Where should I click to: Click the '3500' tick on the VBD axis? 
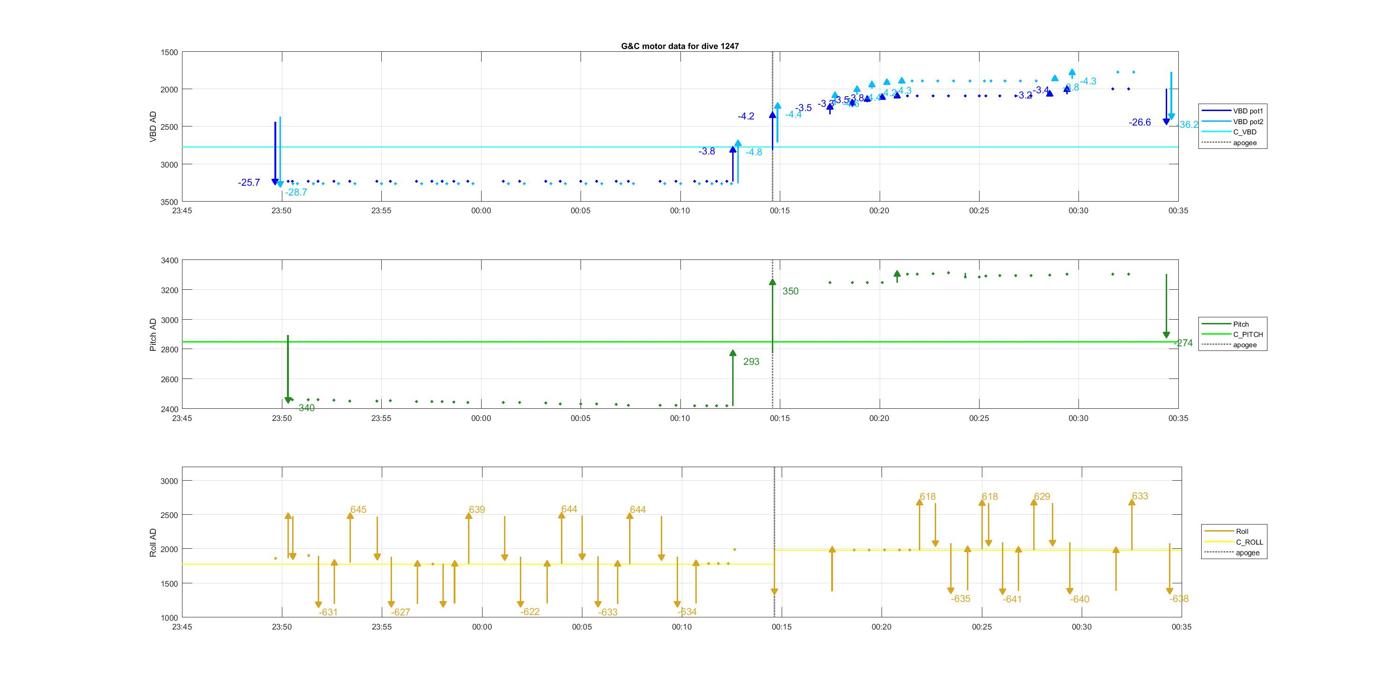(169, 202)
